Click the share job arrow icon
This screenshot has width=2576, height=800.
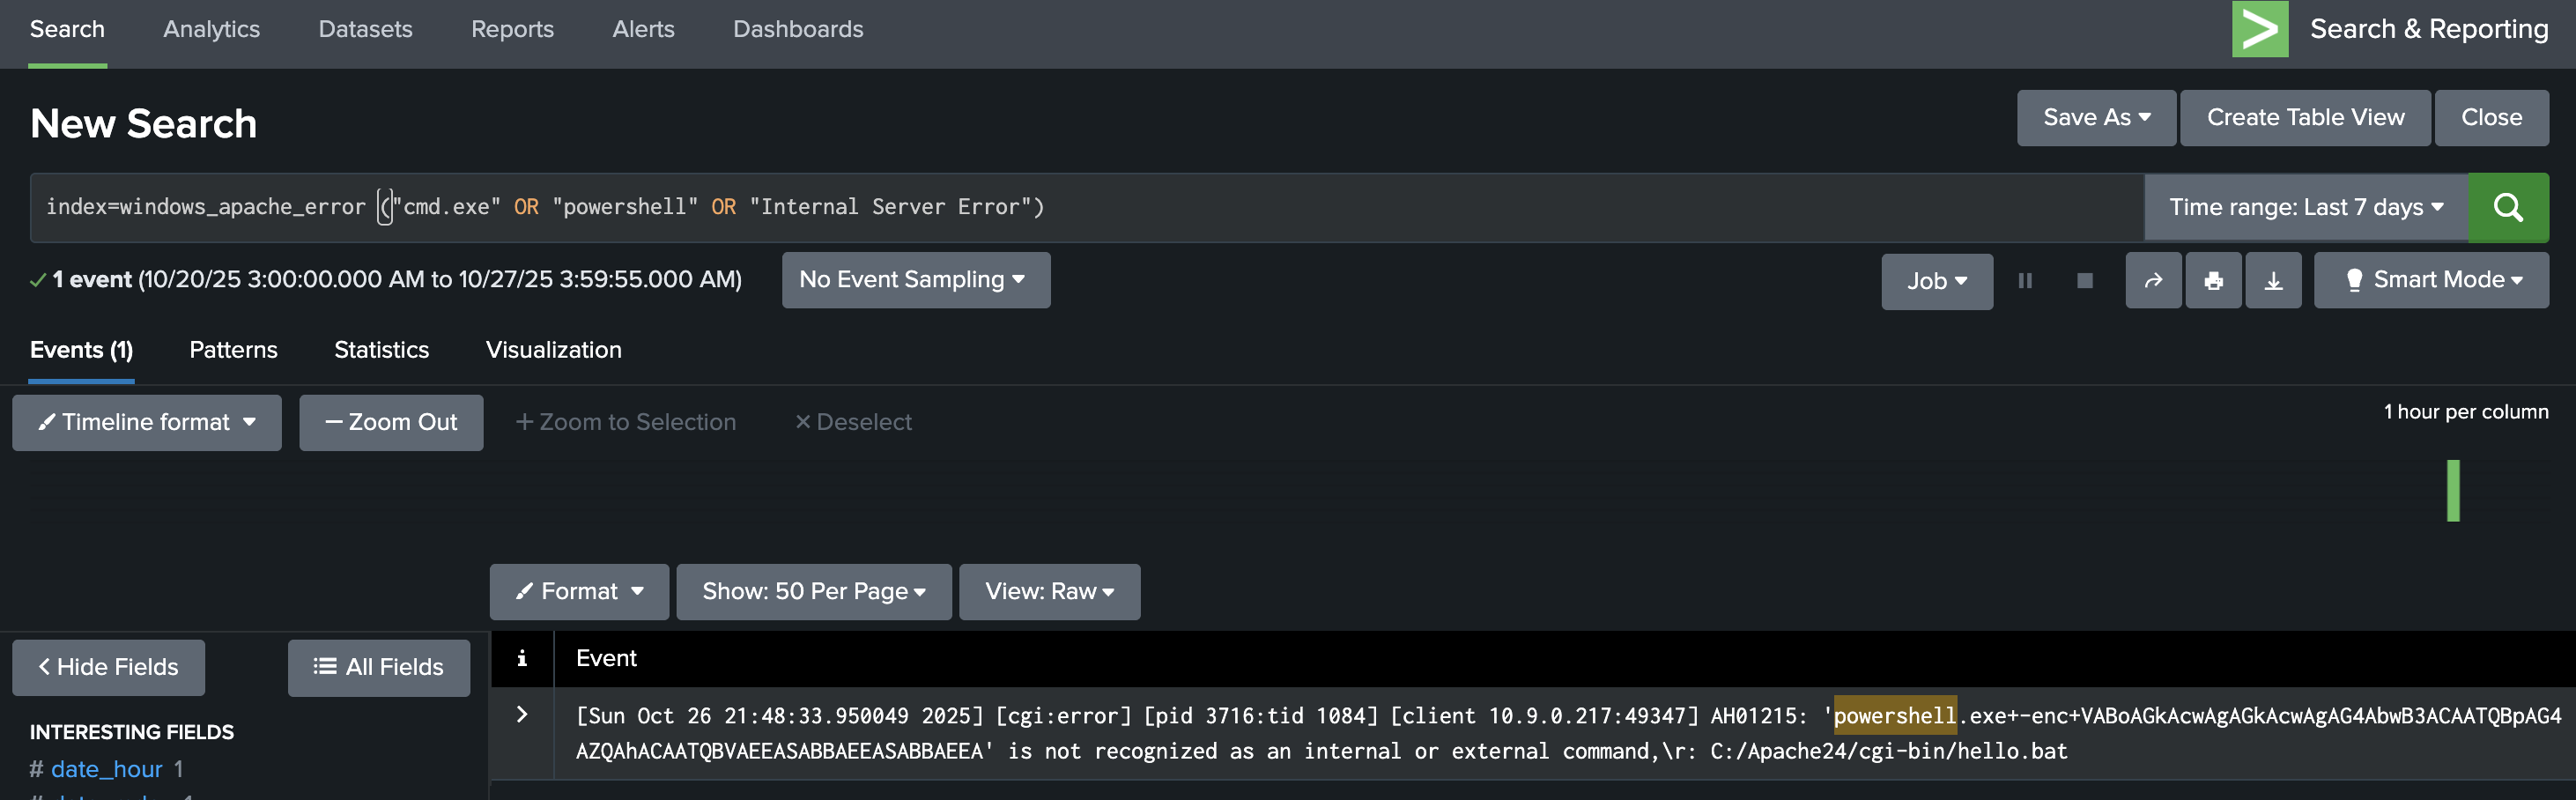[2152, 281]
